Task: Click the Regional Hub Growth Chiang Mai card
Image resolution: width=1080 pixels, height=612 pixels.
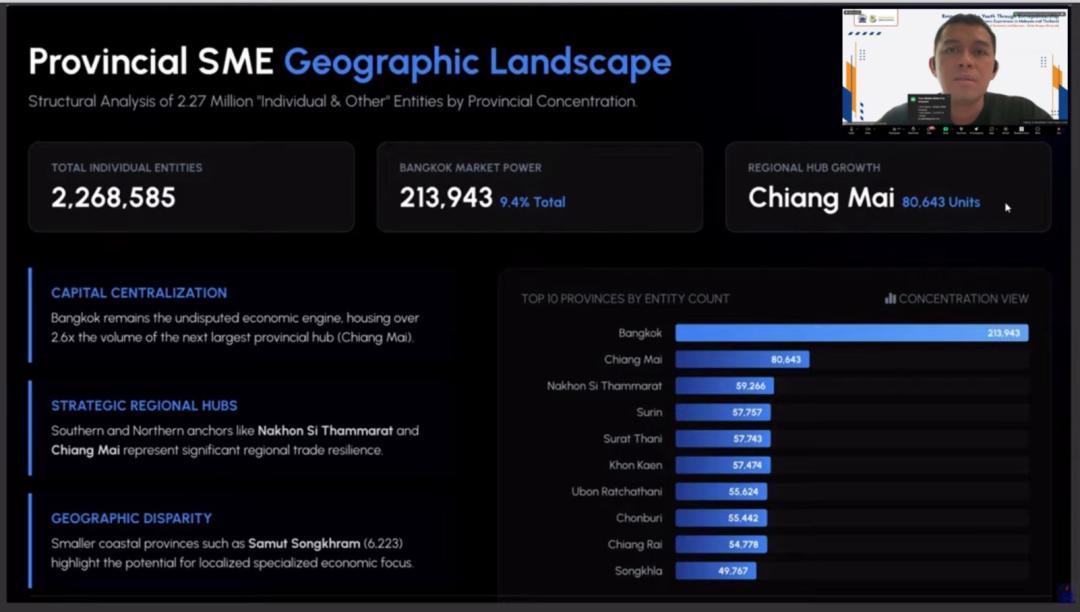Action: (x=887, y=187)
